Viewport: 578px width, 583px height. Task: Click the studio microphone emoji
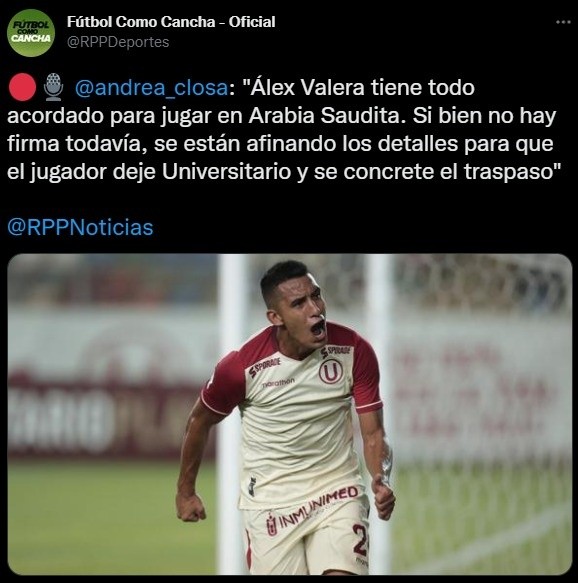pyautogui.click(x=54, y=87)
